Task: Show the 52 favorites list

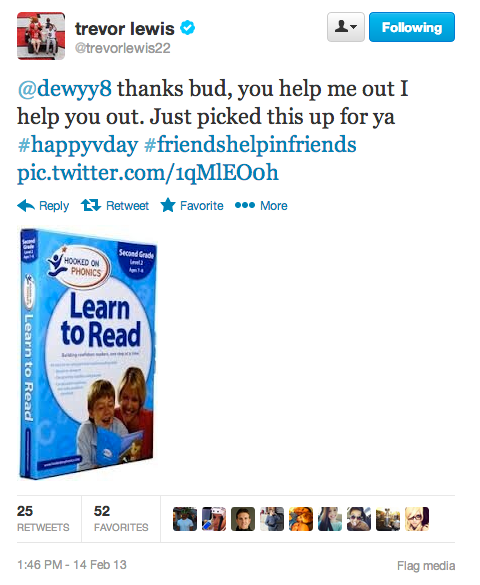Action: tap(121, 519)
